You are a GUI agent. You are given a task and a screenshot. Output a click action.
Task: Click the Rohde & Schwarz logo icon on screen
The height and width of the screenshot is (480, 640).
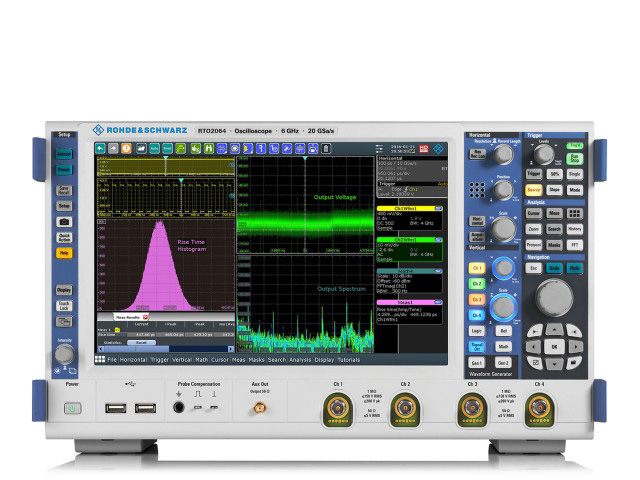pyautogui.click(x=439, y=148)
